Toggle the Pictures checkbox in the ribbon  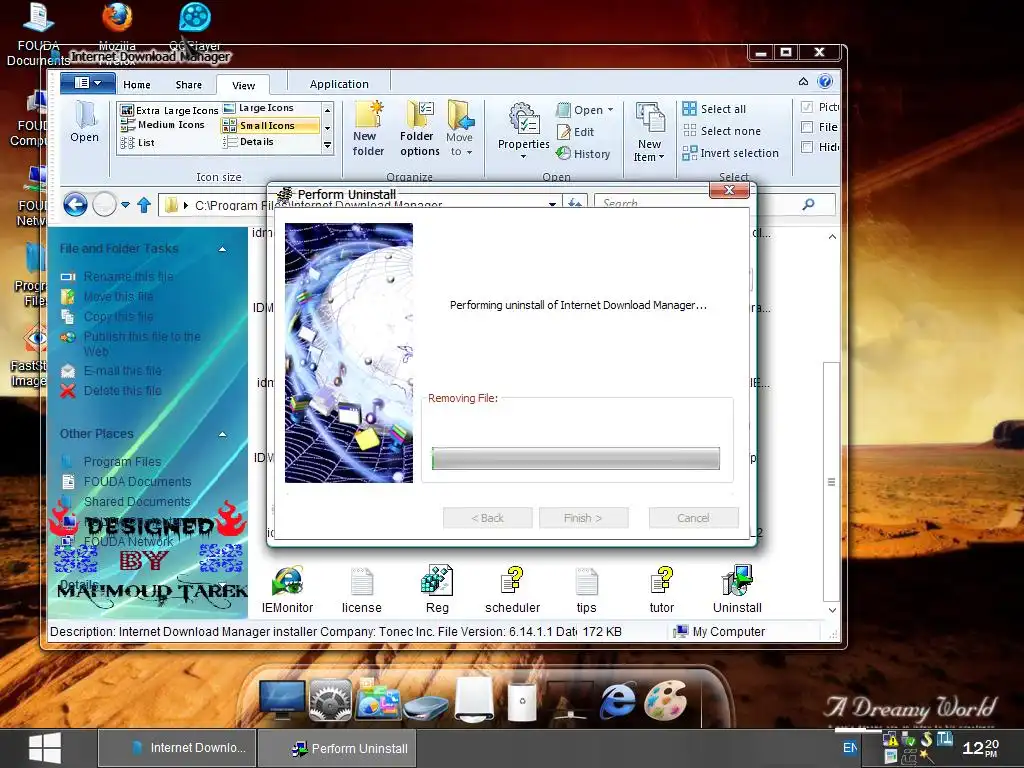(807, 107)
